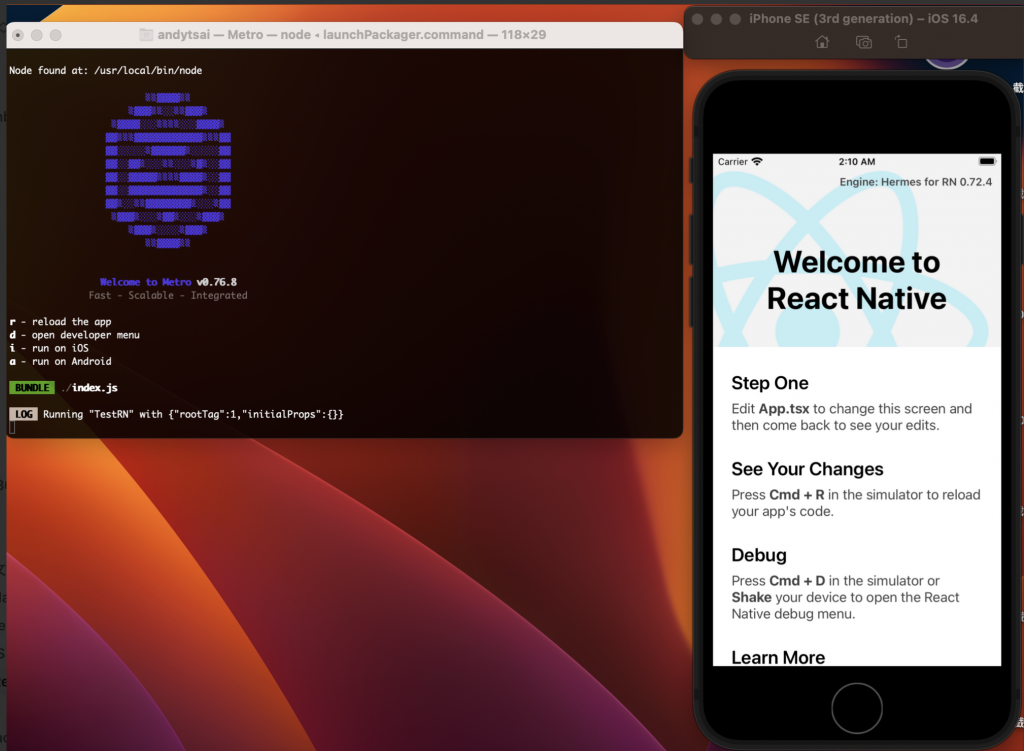The width and height of the screenshot is (1024, 751).
Task: Click the '2:10 AM' clock in the simulator
Action: click(856, 161)
